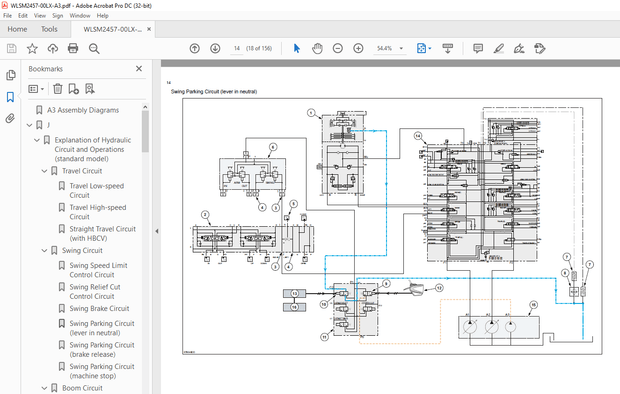Viewport: 620px width, 394px height.
Task: Open the Sign document pen tool
Action: (519, 48)
